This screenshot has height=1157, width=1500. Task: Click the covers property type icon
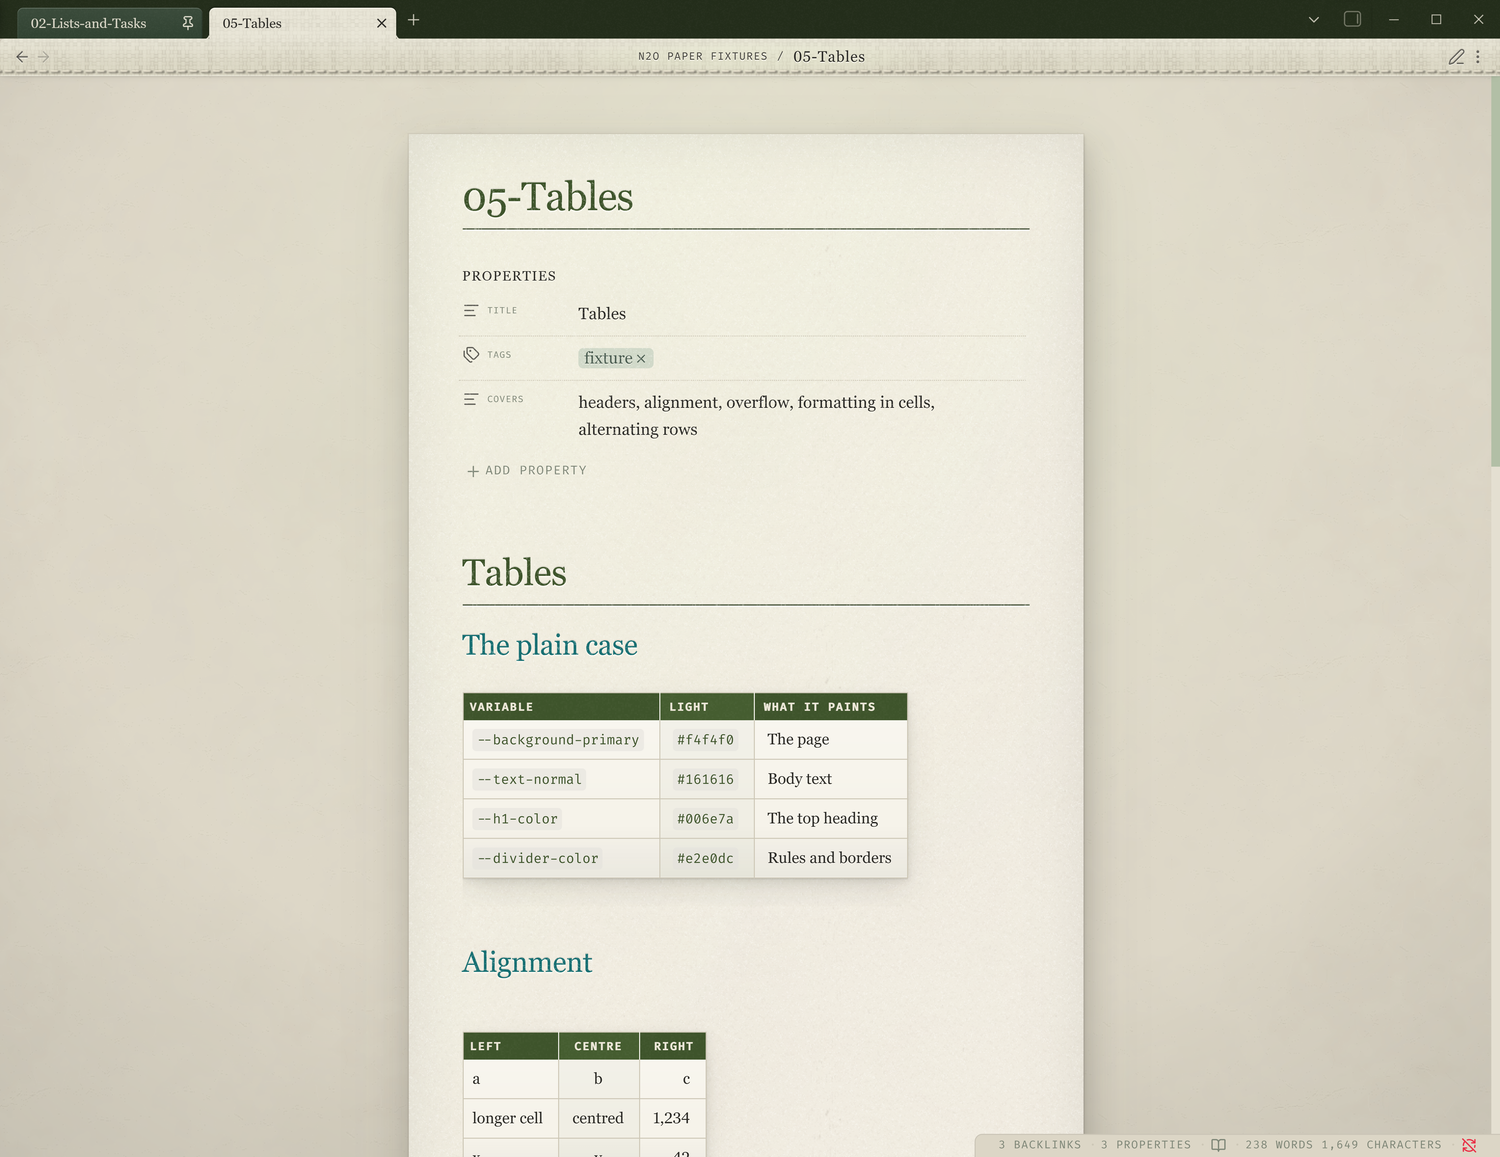pyautogui.click(x=471, y=399)
